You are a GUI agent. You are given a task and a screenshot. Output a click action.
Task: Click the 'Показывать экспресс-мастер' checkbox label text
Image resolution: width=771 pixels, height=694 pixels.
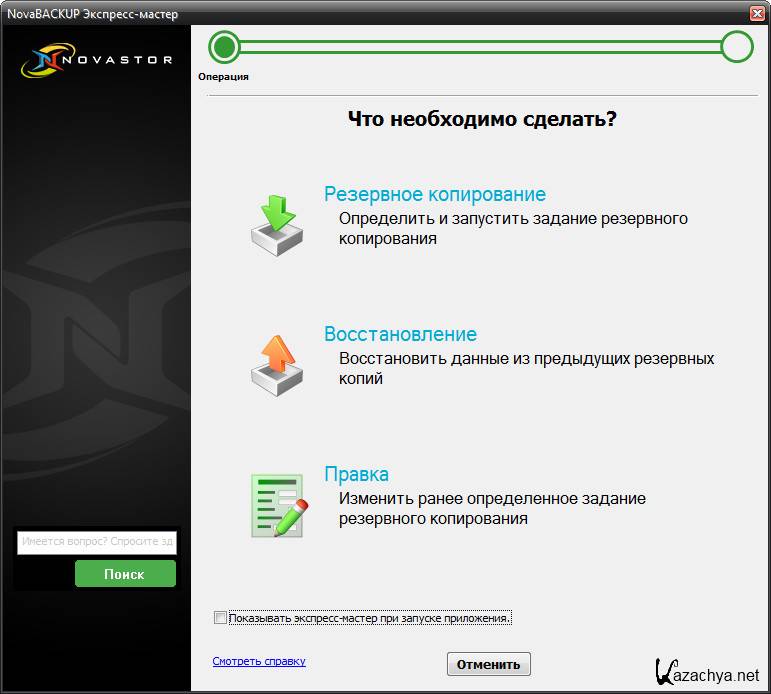370,618
